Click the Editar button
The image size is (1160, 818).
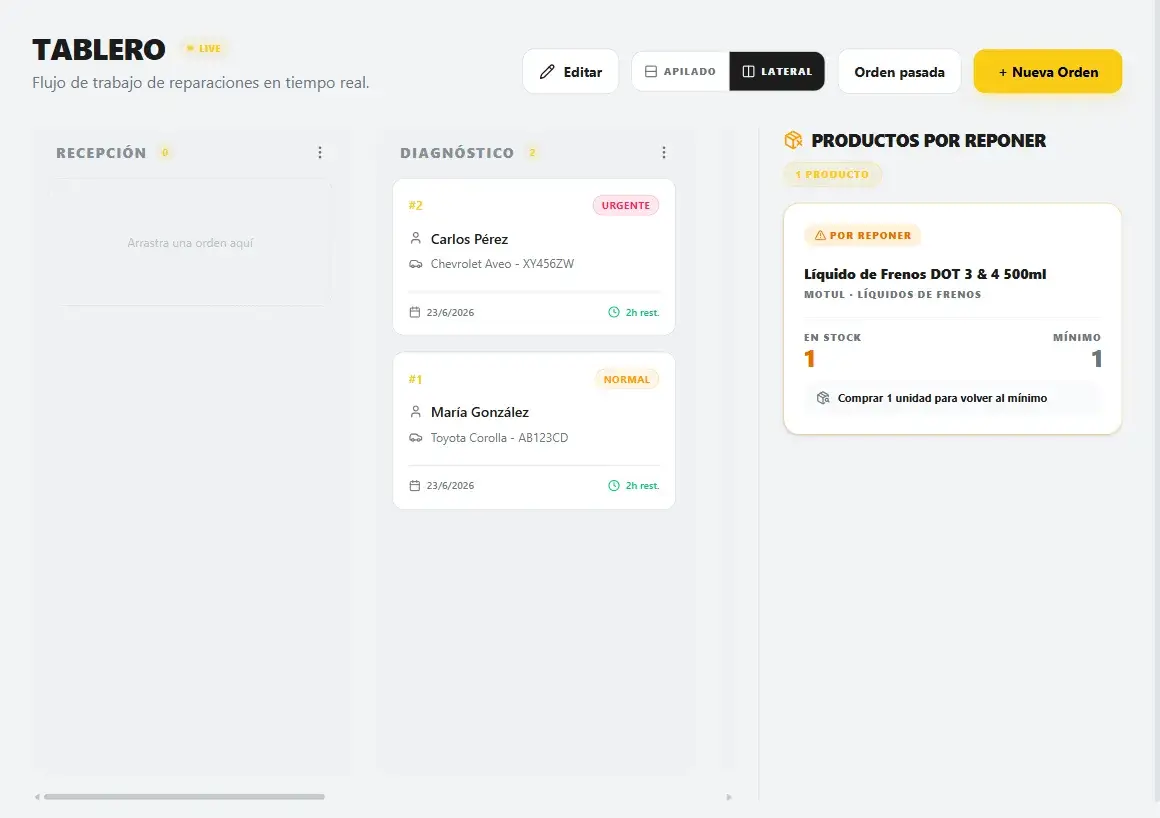pos(570,72)
